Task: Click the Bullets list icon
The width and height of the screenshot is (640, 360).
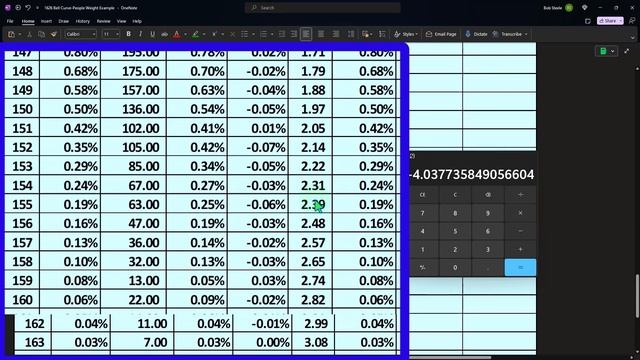Action: 244,34
